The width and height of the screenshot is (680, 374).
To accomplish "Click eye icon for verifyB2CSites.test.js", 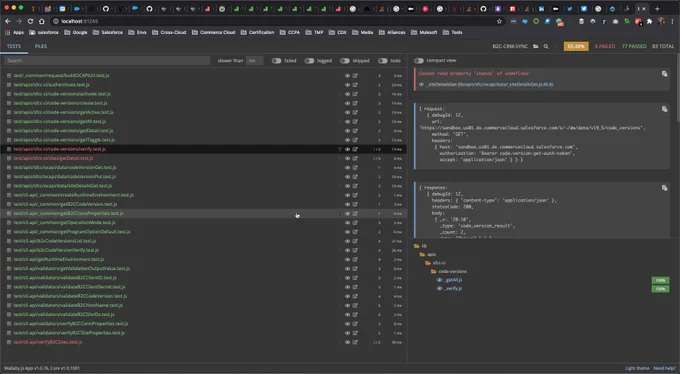I will [x=347, y=342].
